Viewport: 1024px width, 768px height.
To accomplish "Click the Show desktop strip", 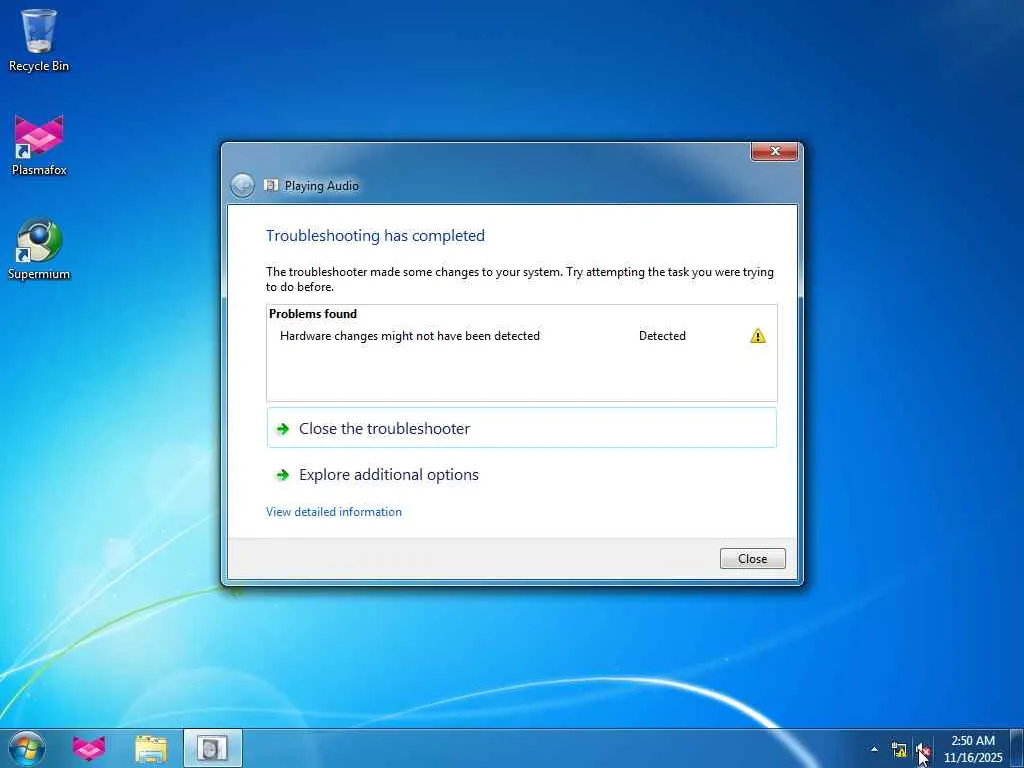I will [1017, 748].
